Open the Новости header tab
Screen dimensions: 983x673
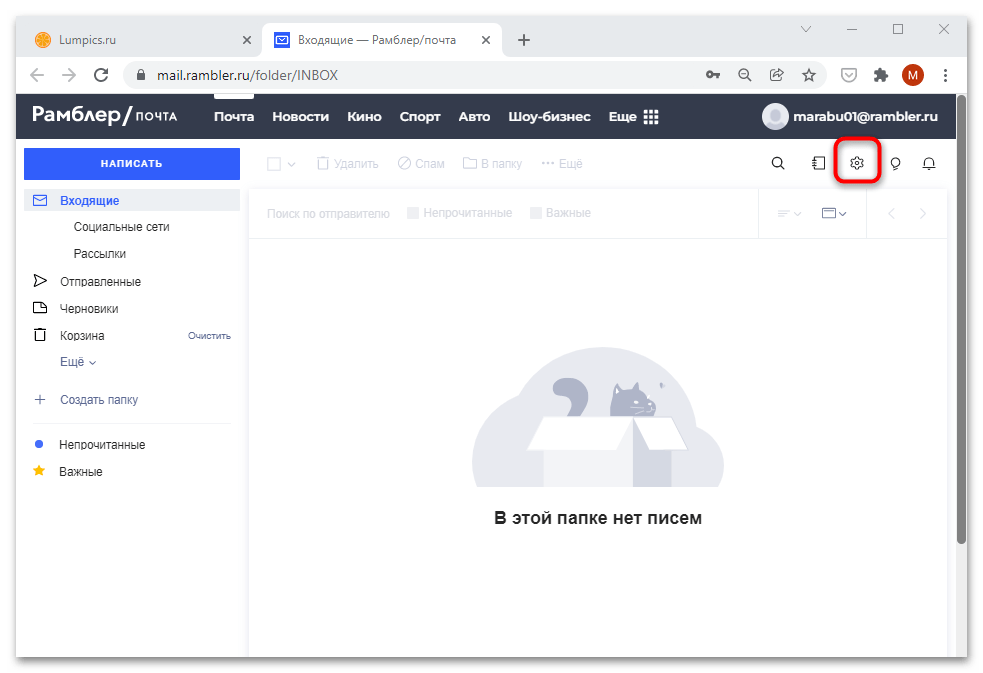(x=300, y=117)
